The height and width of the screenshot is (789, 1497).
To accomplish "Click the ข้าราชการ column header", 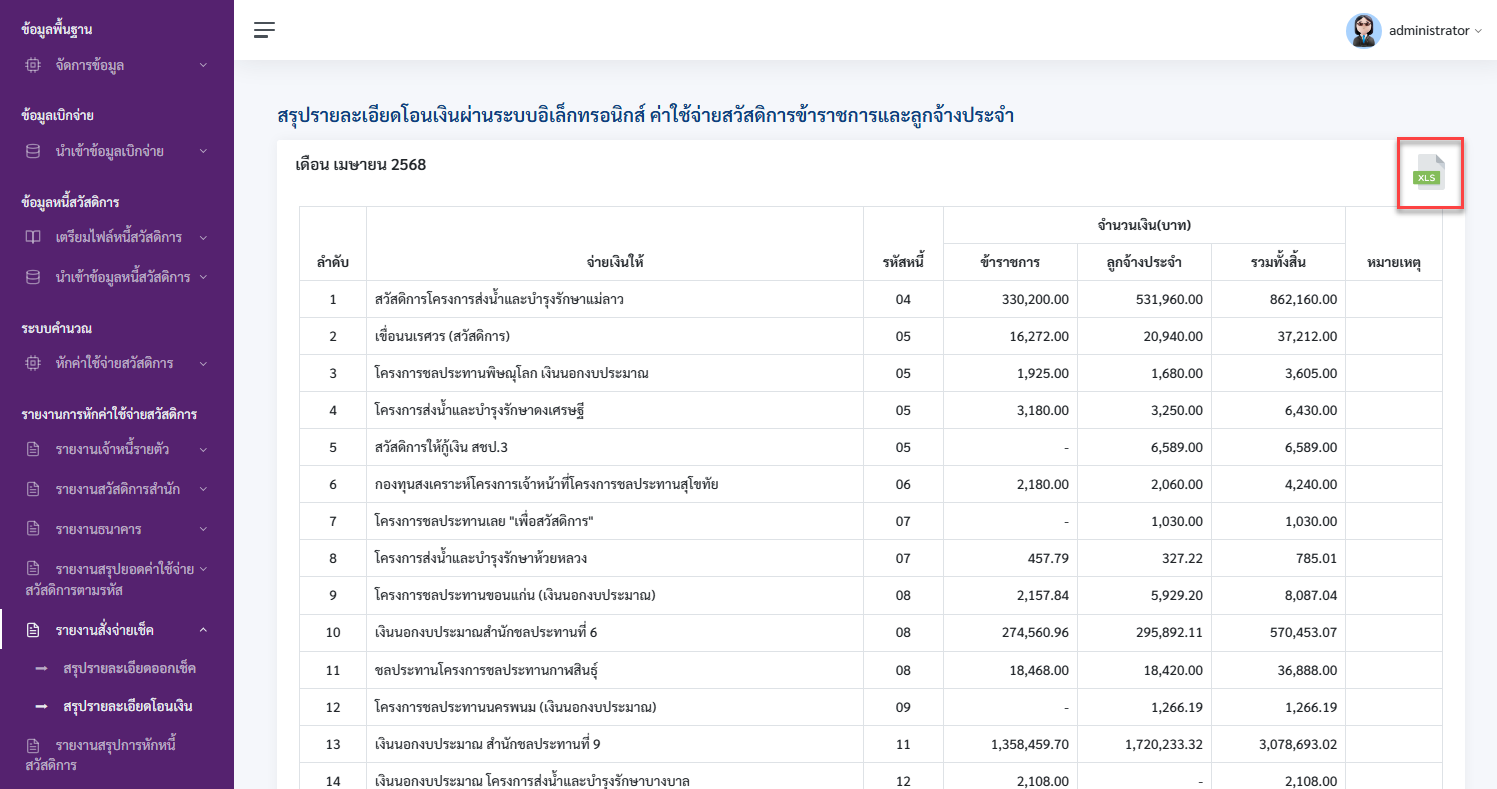I will tap(1010, 263).
